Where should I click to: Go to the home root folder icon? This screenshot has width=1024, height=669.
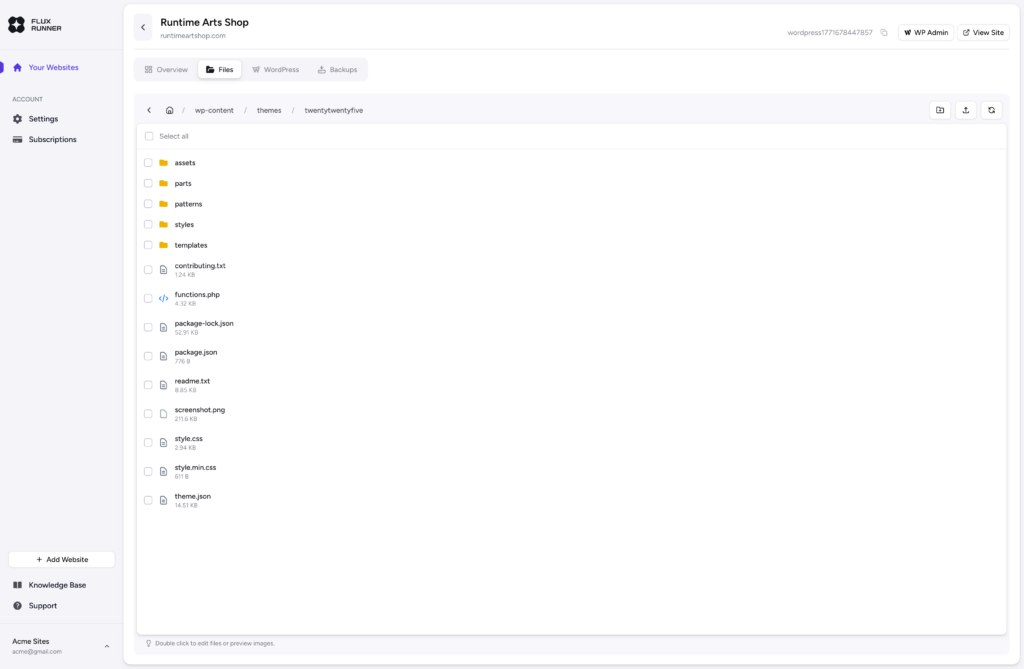pyautogui.click(x=170, y=110)
